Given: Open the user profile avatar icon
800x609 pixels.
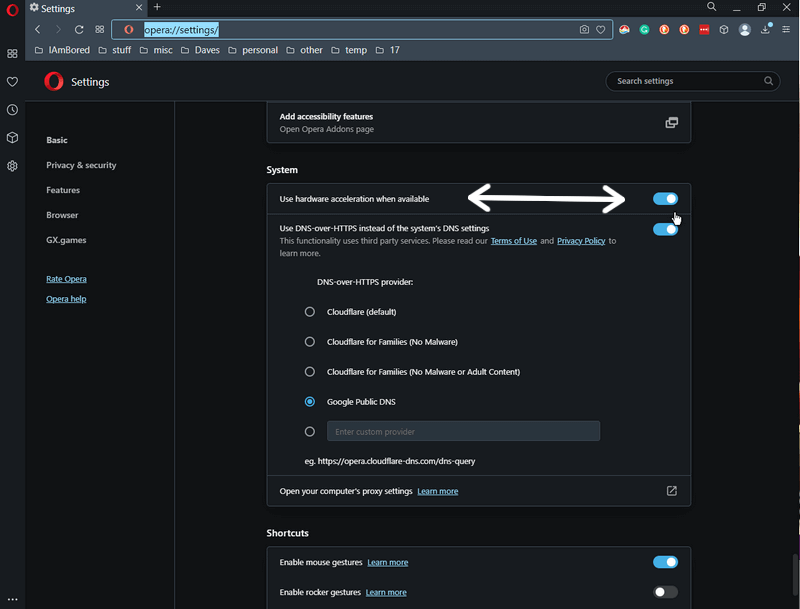Looking at the screenshot, I should click(x=745, y=30).
